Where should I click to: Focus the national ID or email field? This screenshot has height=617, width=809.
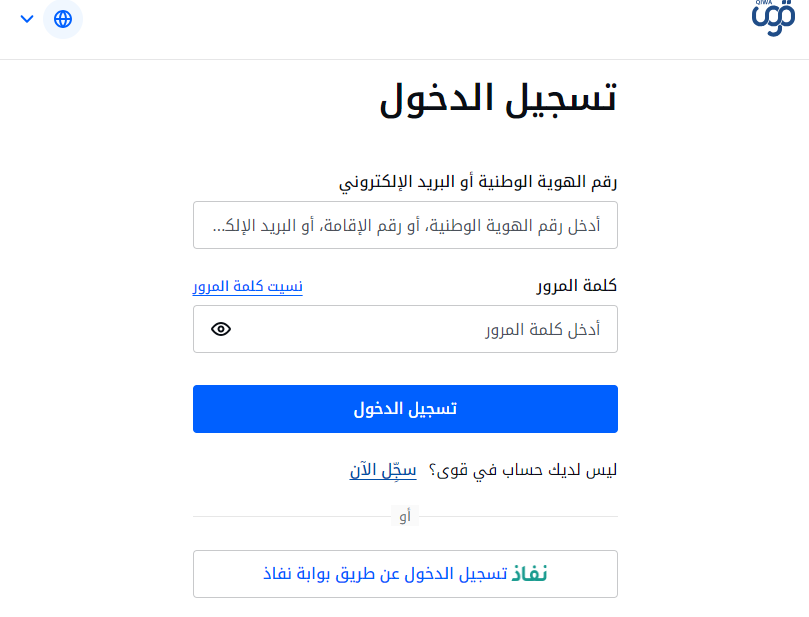[x=405, y=225]
